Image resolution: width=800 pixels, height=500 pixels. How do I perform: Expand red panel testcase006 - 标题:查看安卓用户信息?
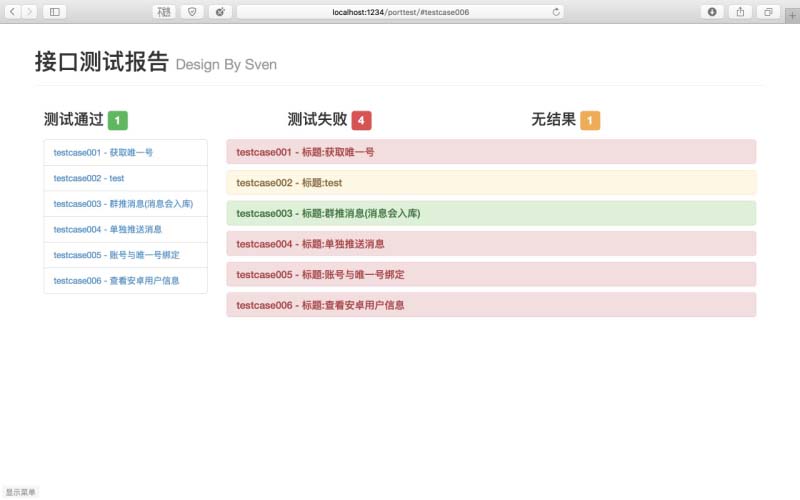[x=491, y=305]
